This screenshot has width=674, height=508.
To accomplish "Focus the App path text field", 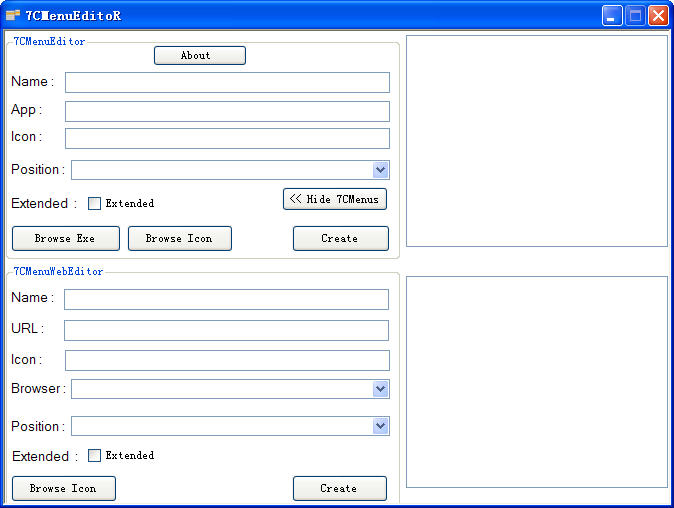I will (227, 111).
